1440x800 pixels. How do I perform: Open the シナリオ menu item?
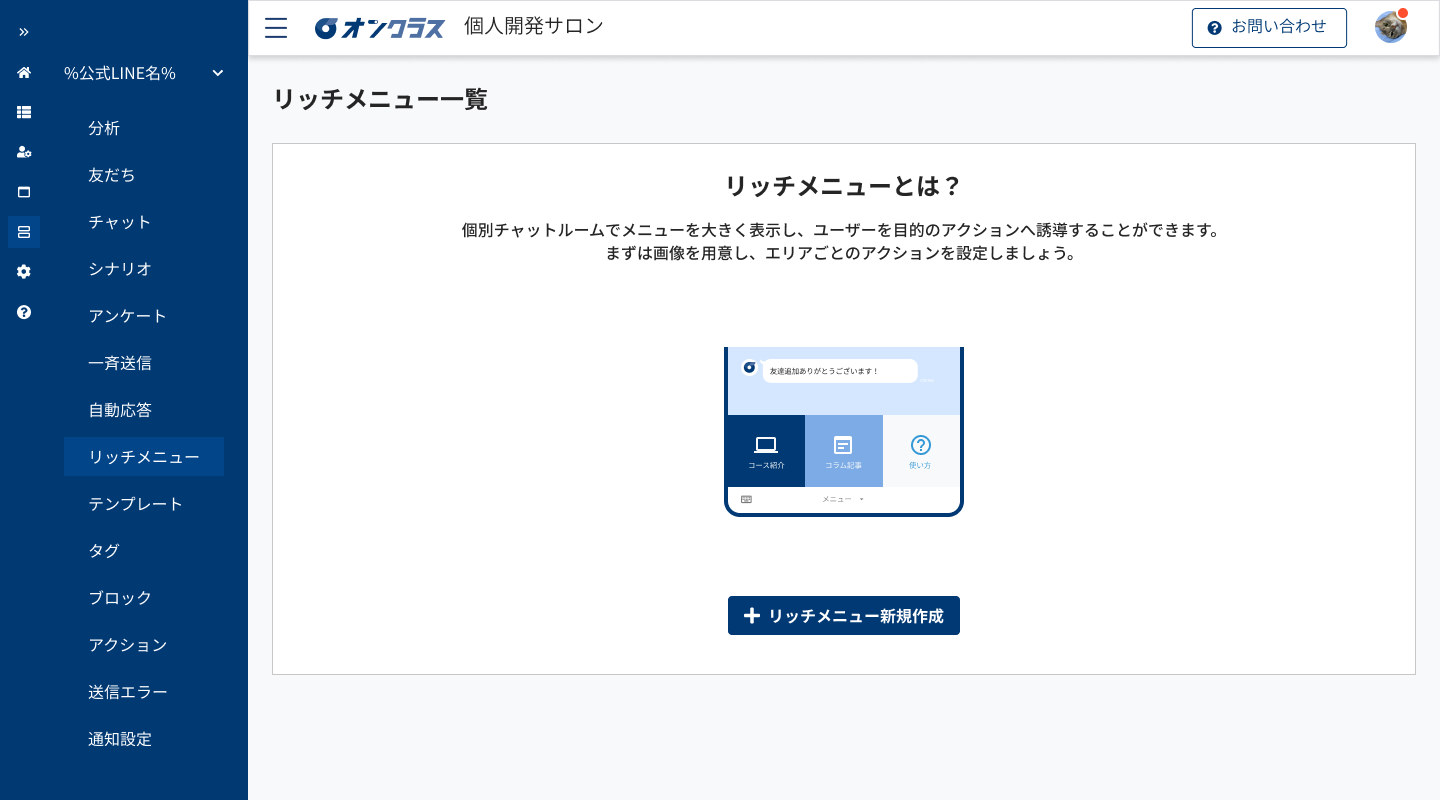pos(120,270)
